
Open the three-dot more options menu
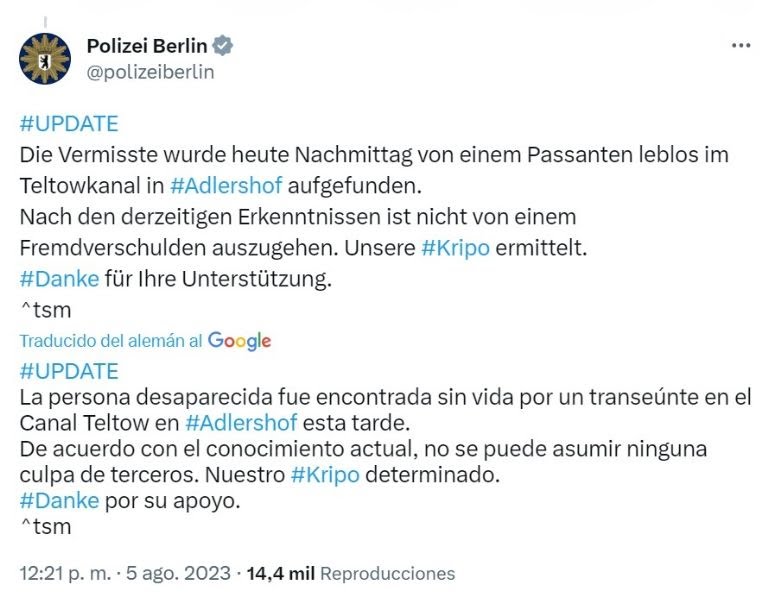coord(741,46)
